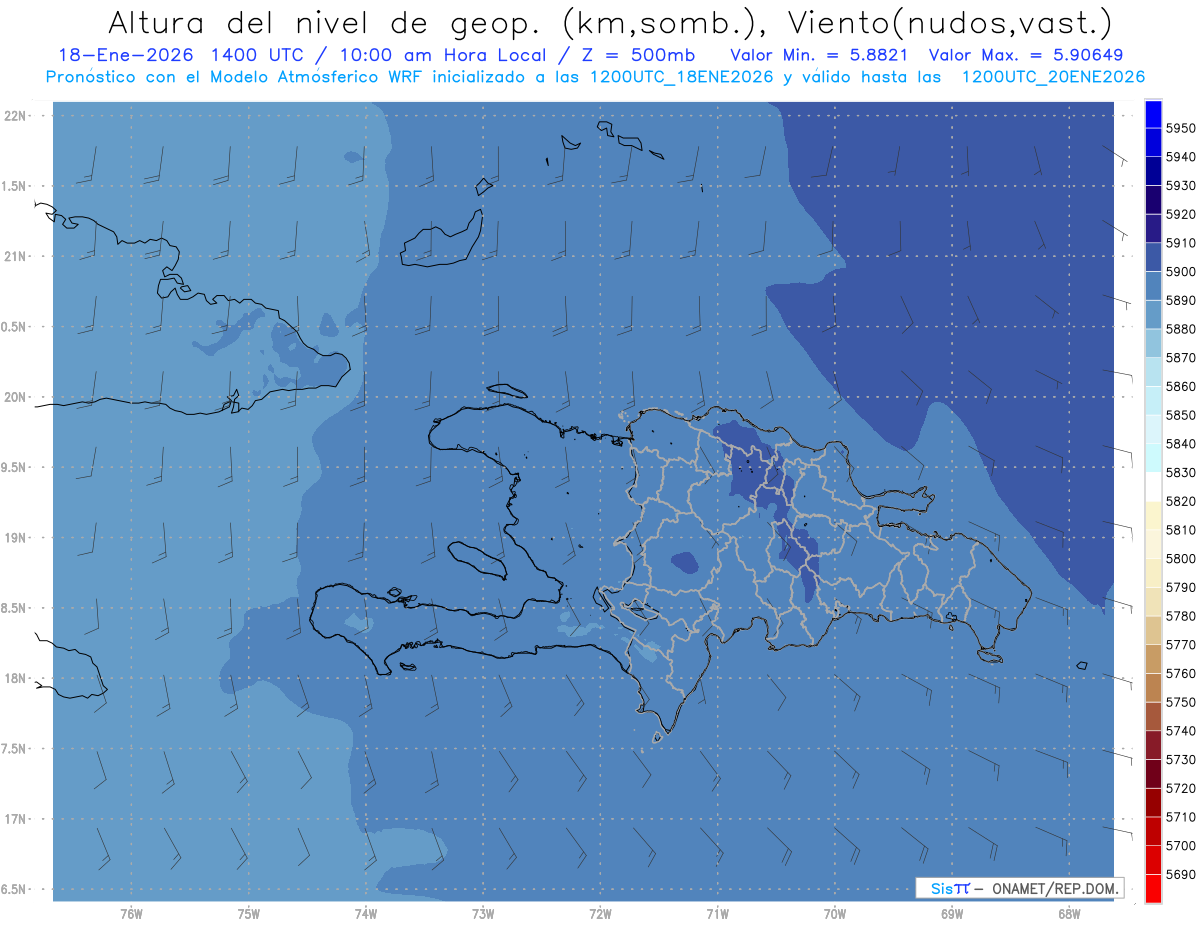Click the '5880' legend label
The width and height of the screenshot is (1200, 927).
1180,329
